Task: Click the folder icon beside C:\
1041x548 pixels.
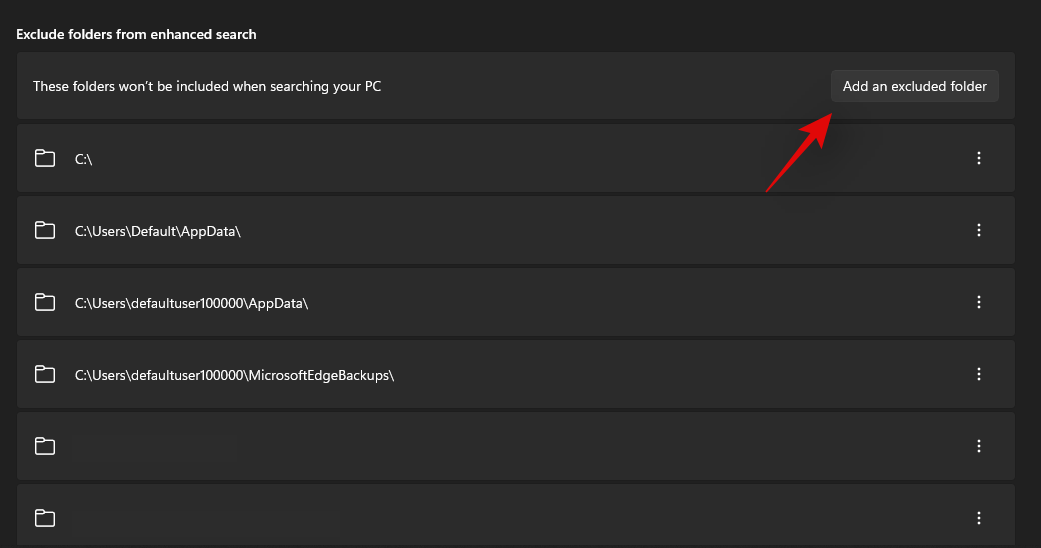Action: (45, 158)
